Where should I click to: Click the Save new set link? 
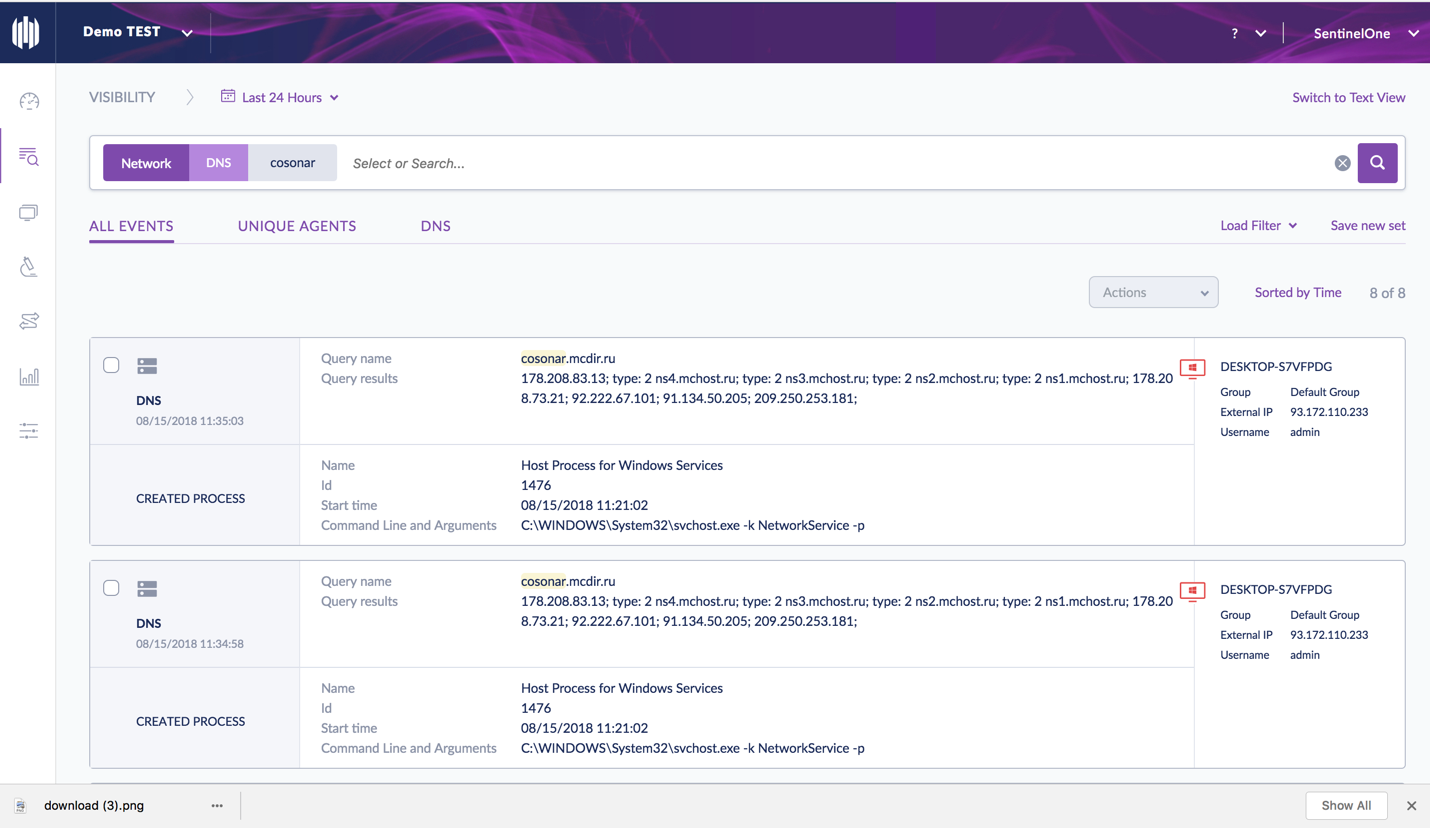coord(1367,225)
